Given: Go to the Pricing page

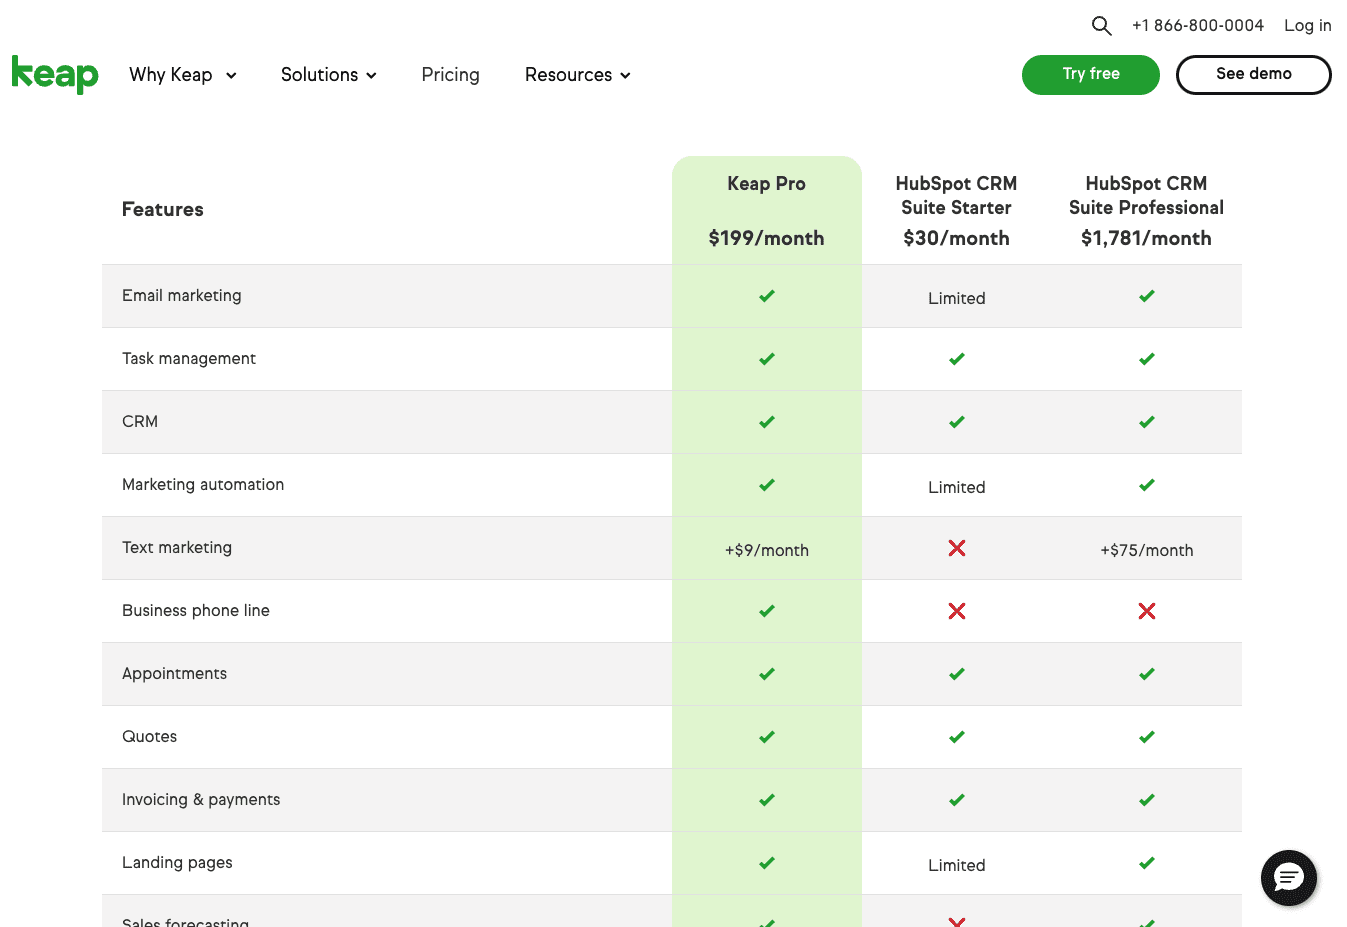Looking at the screenshot, I should coord(450,75).
